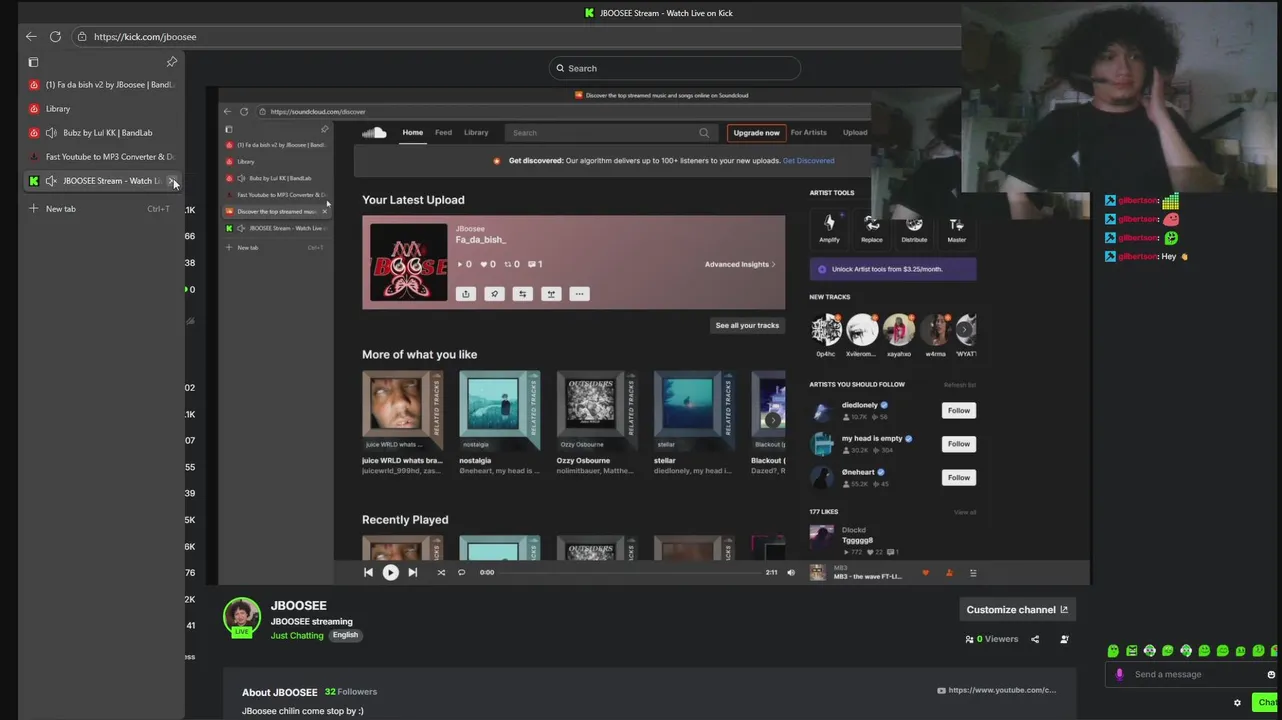Click the share icon under Fa_da_bish_

[465, 294]
